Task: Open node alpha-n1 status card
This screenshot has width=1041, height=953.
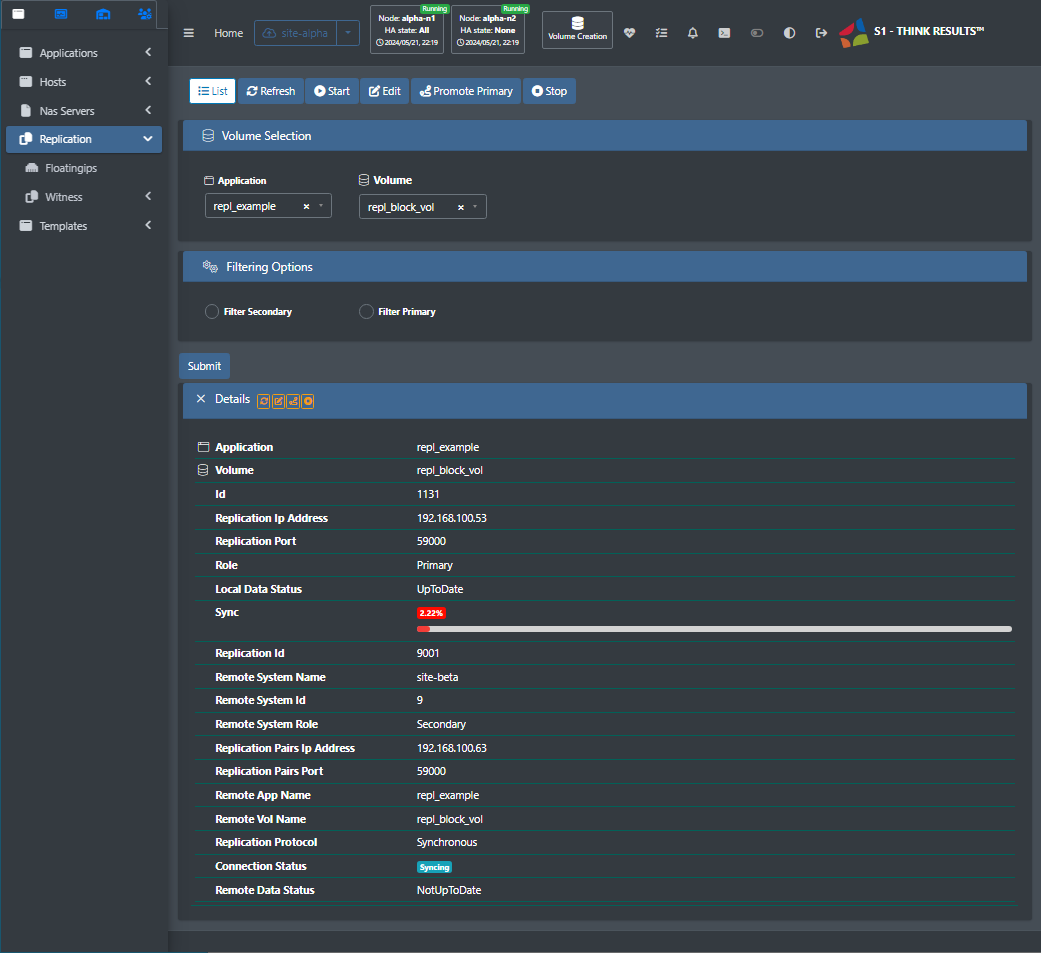Action: [x=407, y=30]
